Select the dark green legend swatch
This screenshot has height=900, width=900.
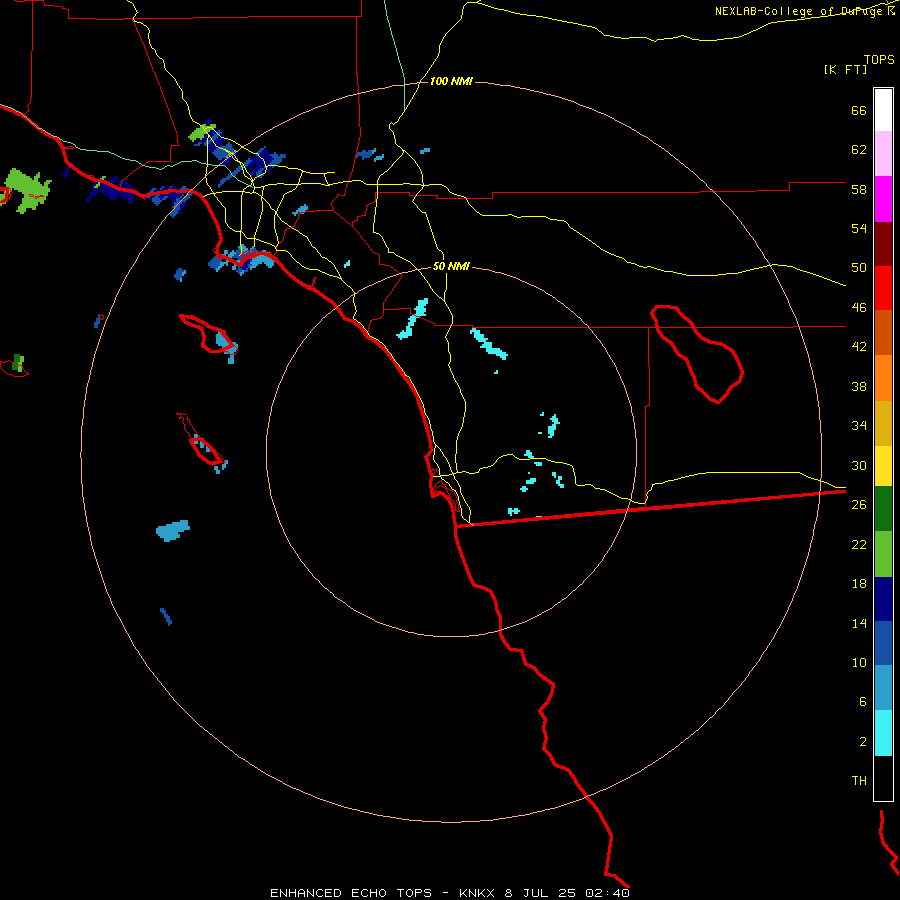pyautogui.click(x=883, y=509)
